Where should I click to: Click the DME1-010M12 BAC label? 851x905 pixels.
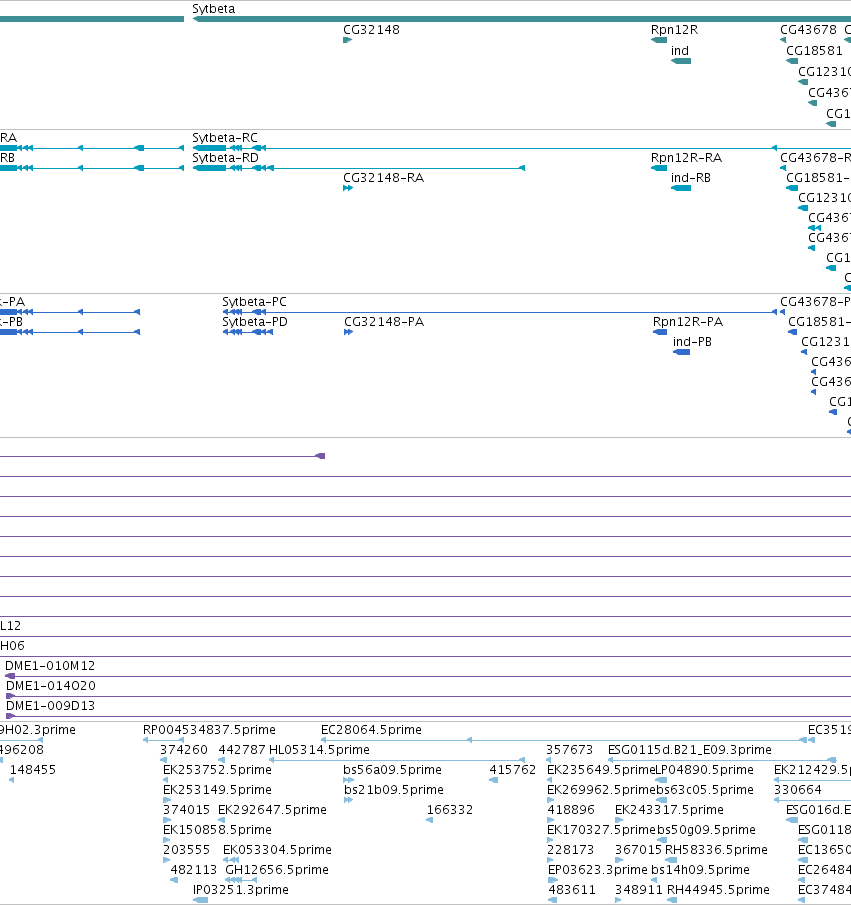tap(50, 666)
